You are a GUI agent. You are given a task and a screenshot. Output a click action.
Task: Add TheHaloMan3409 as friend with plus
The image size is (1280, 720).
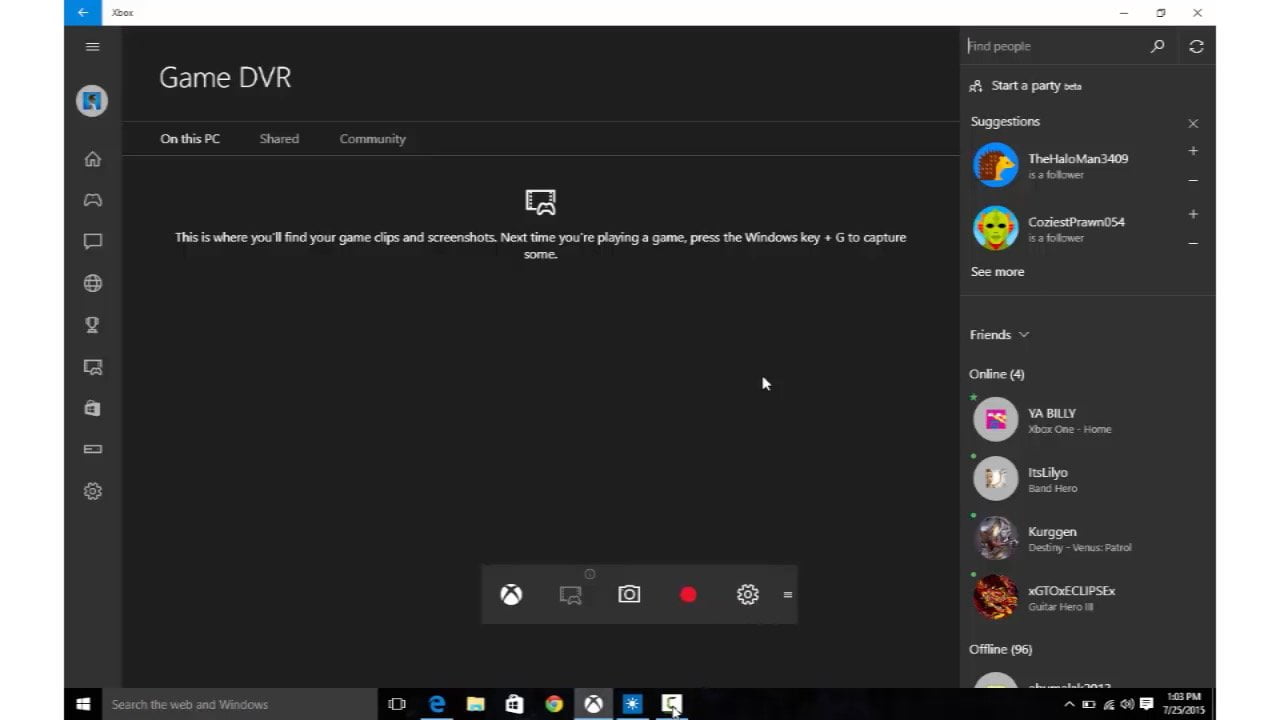click(x=1193, y=151)
